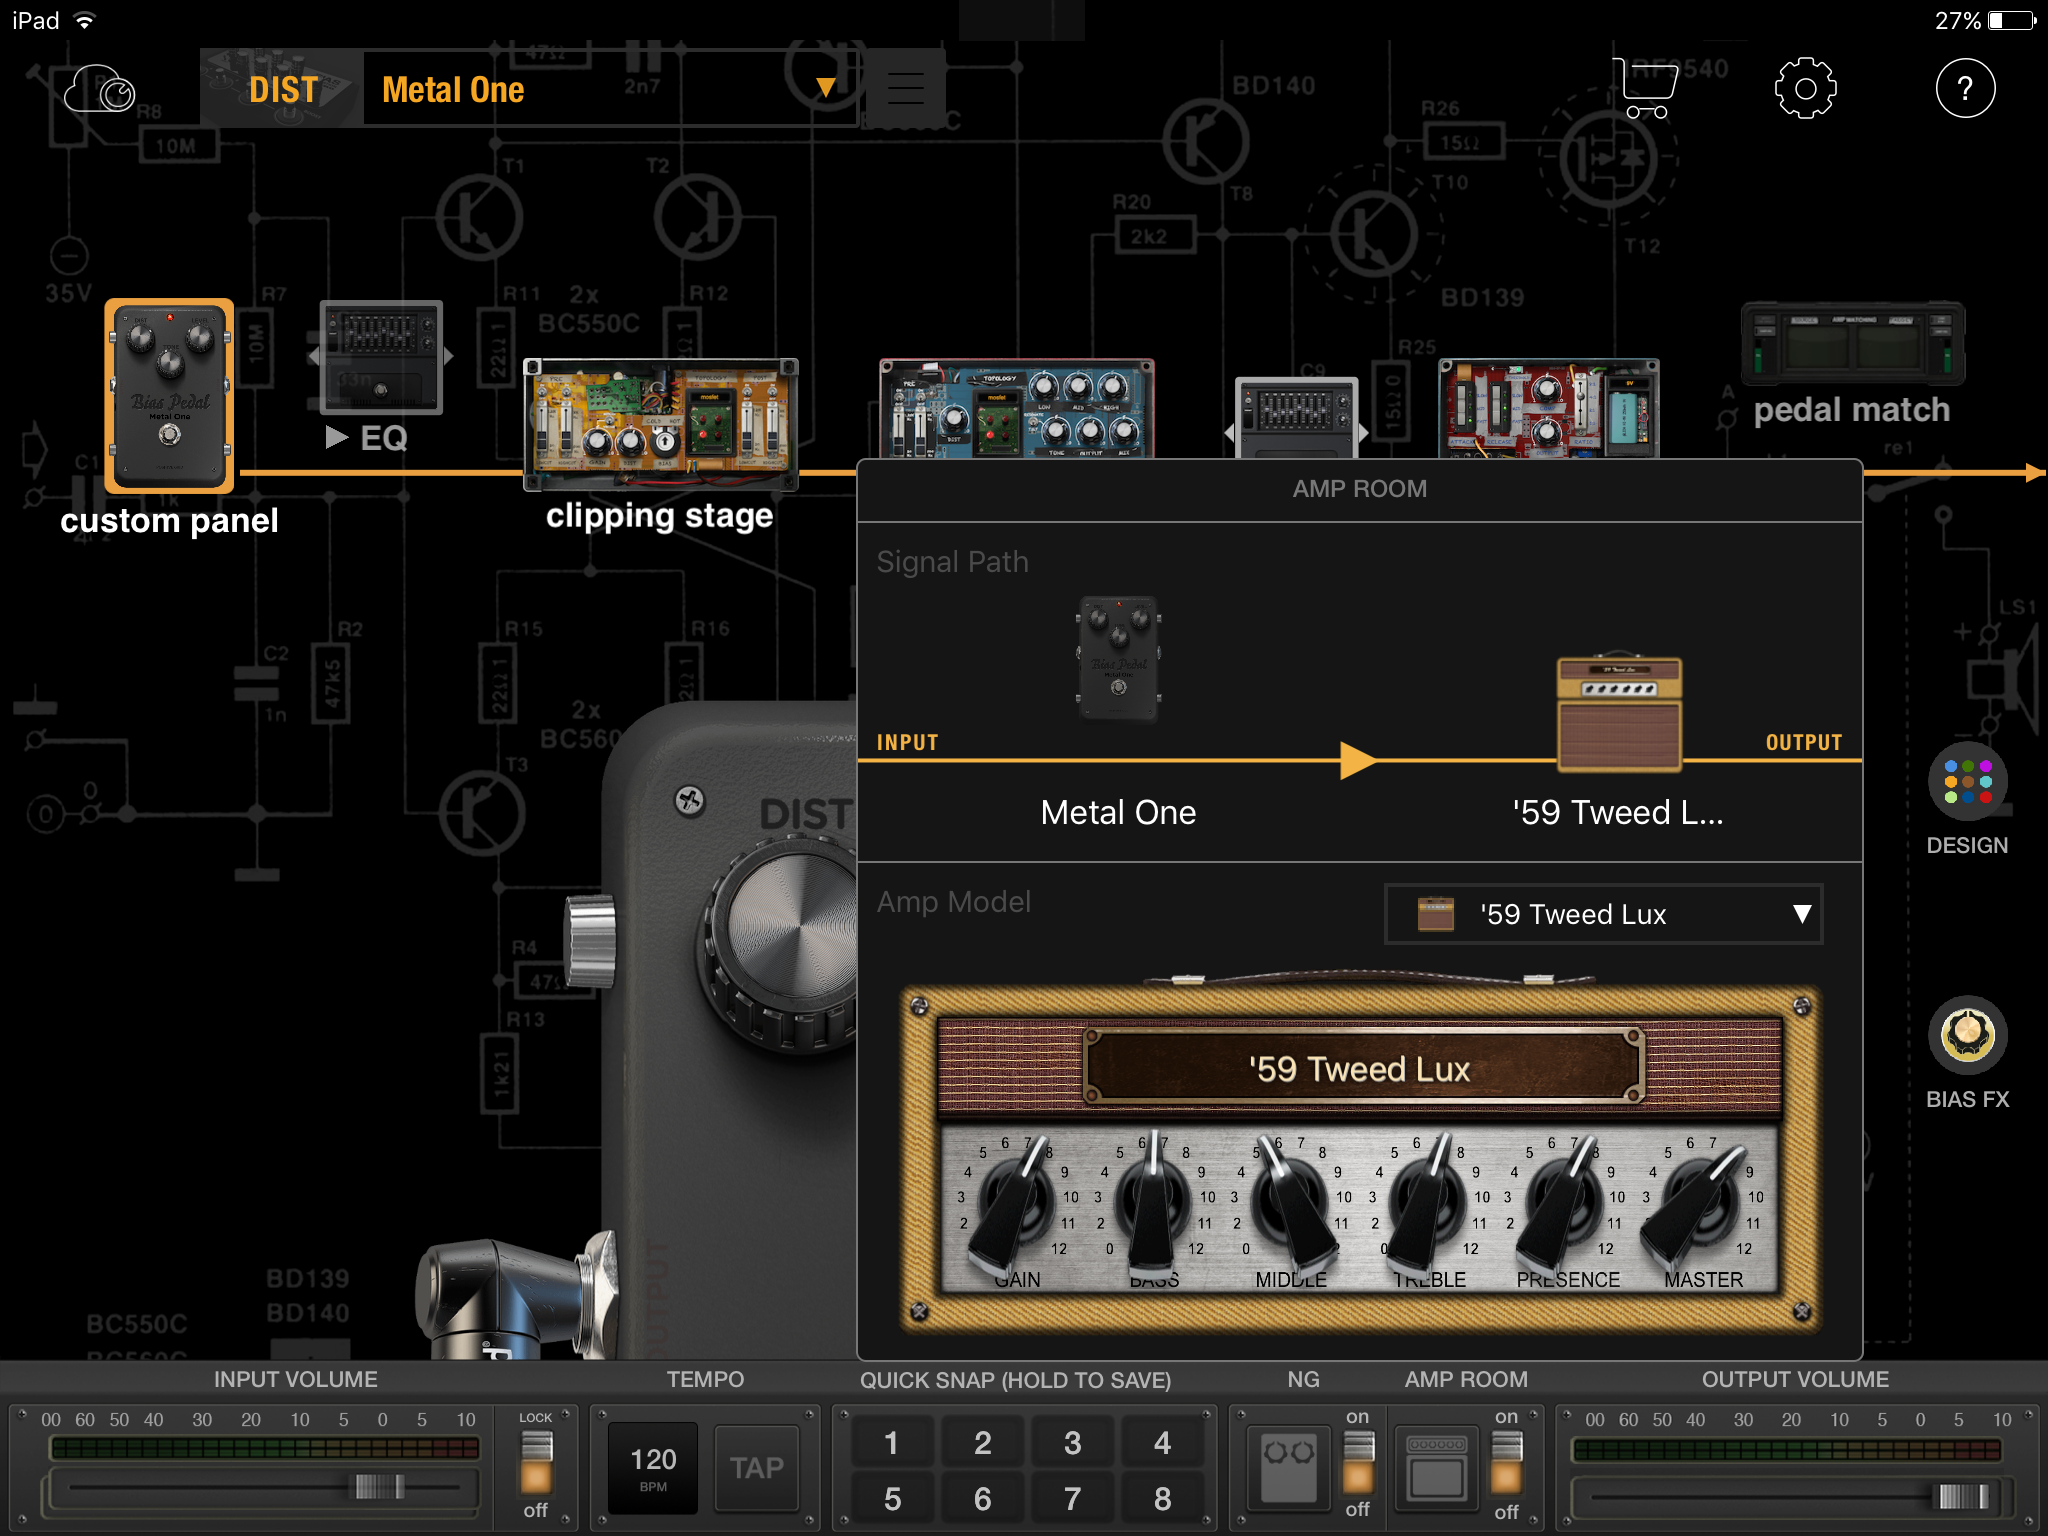
Task: Open the hamburger menu next to preset
Action: (x=905, y=89)
